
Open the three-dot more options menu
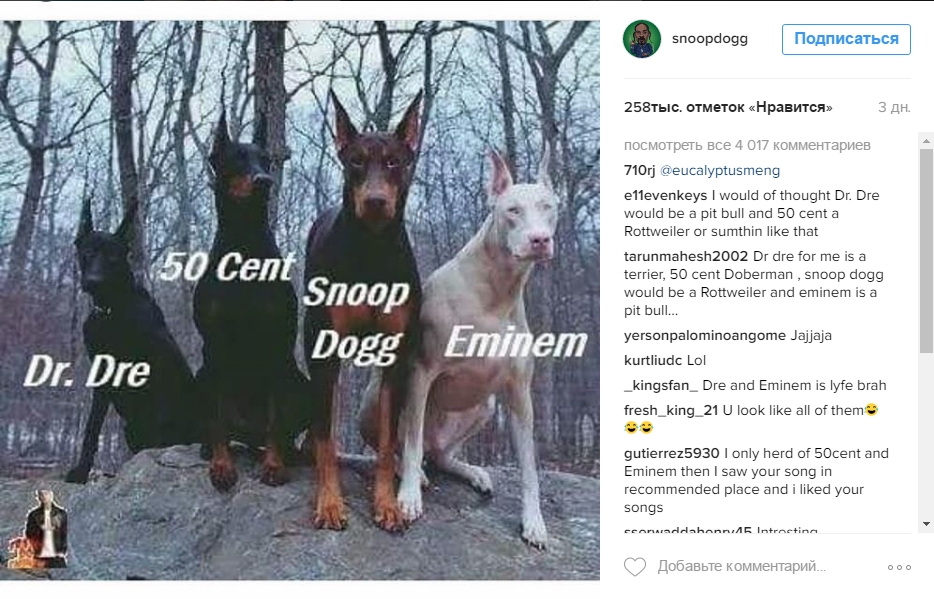(899, 567)
